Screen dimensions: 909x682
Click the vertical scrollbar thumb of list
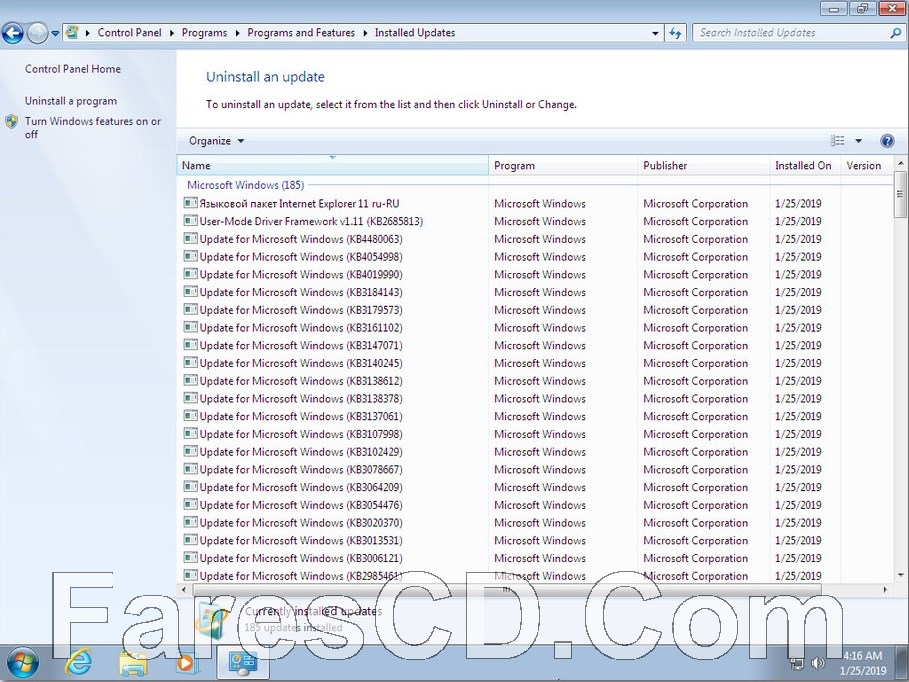coord(900,194)
